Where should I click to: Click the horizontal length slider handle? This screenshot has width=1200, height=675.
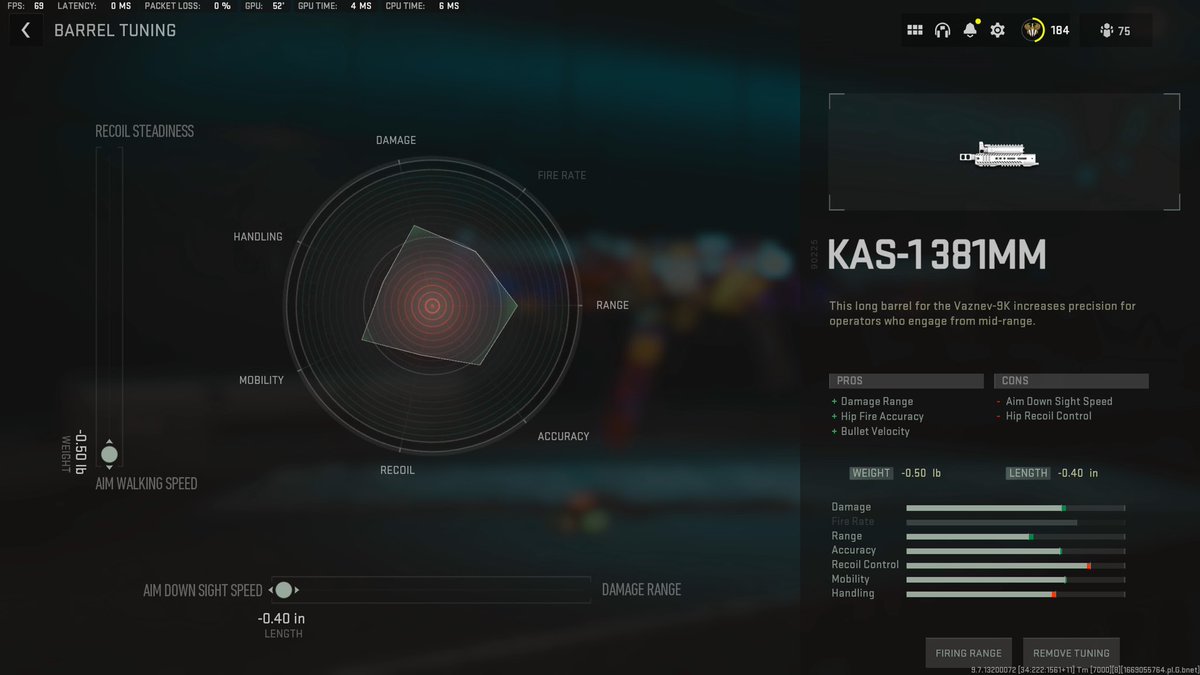tap(284, 590)
